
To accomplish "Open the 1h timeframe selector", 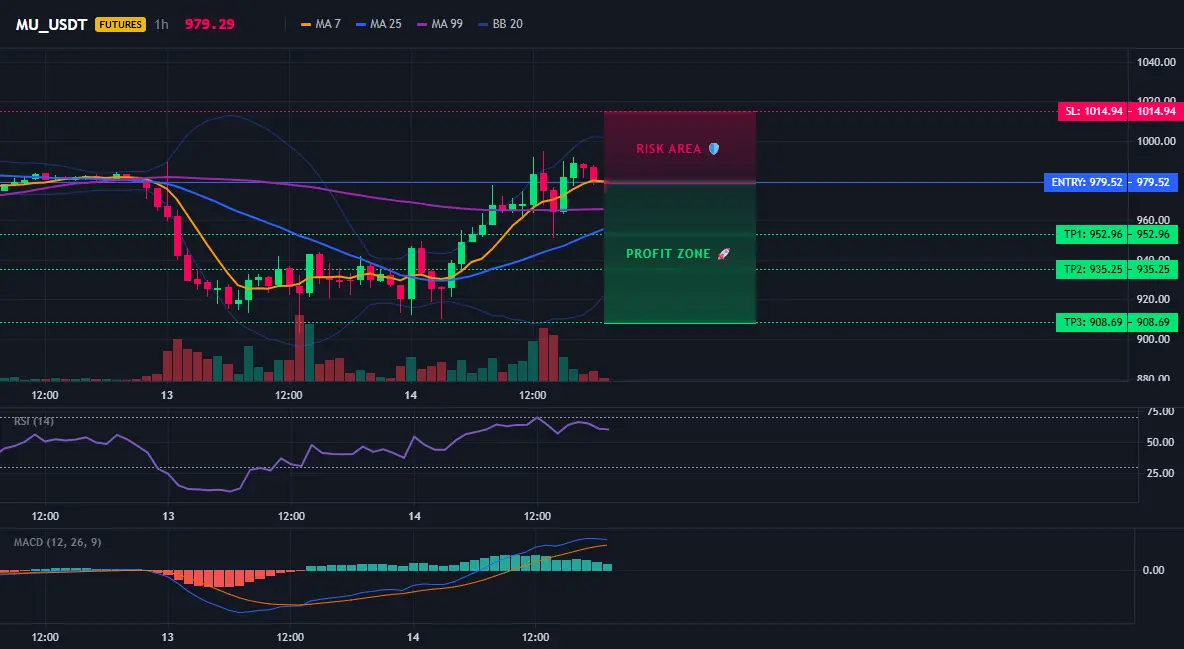I will 161,24.
